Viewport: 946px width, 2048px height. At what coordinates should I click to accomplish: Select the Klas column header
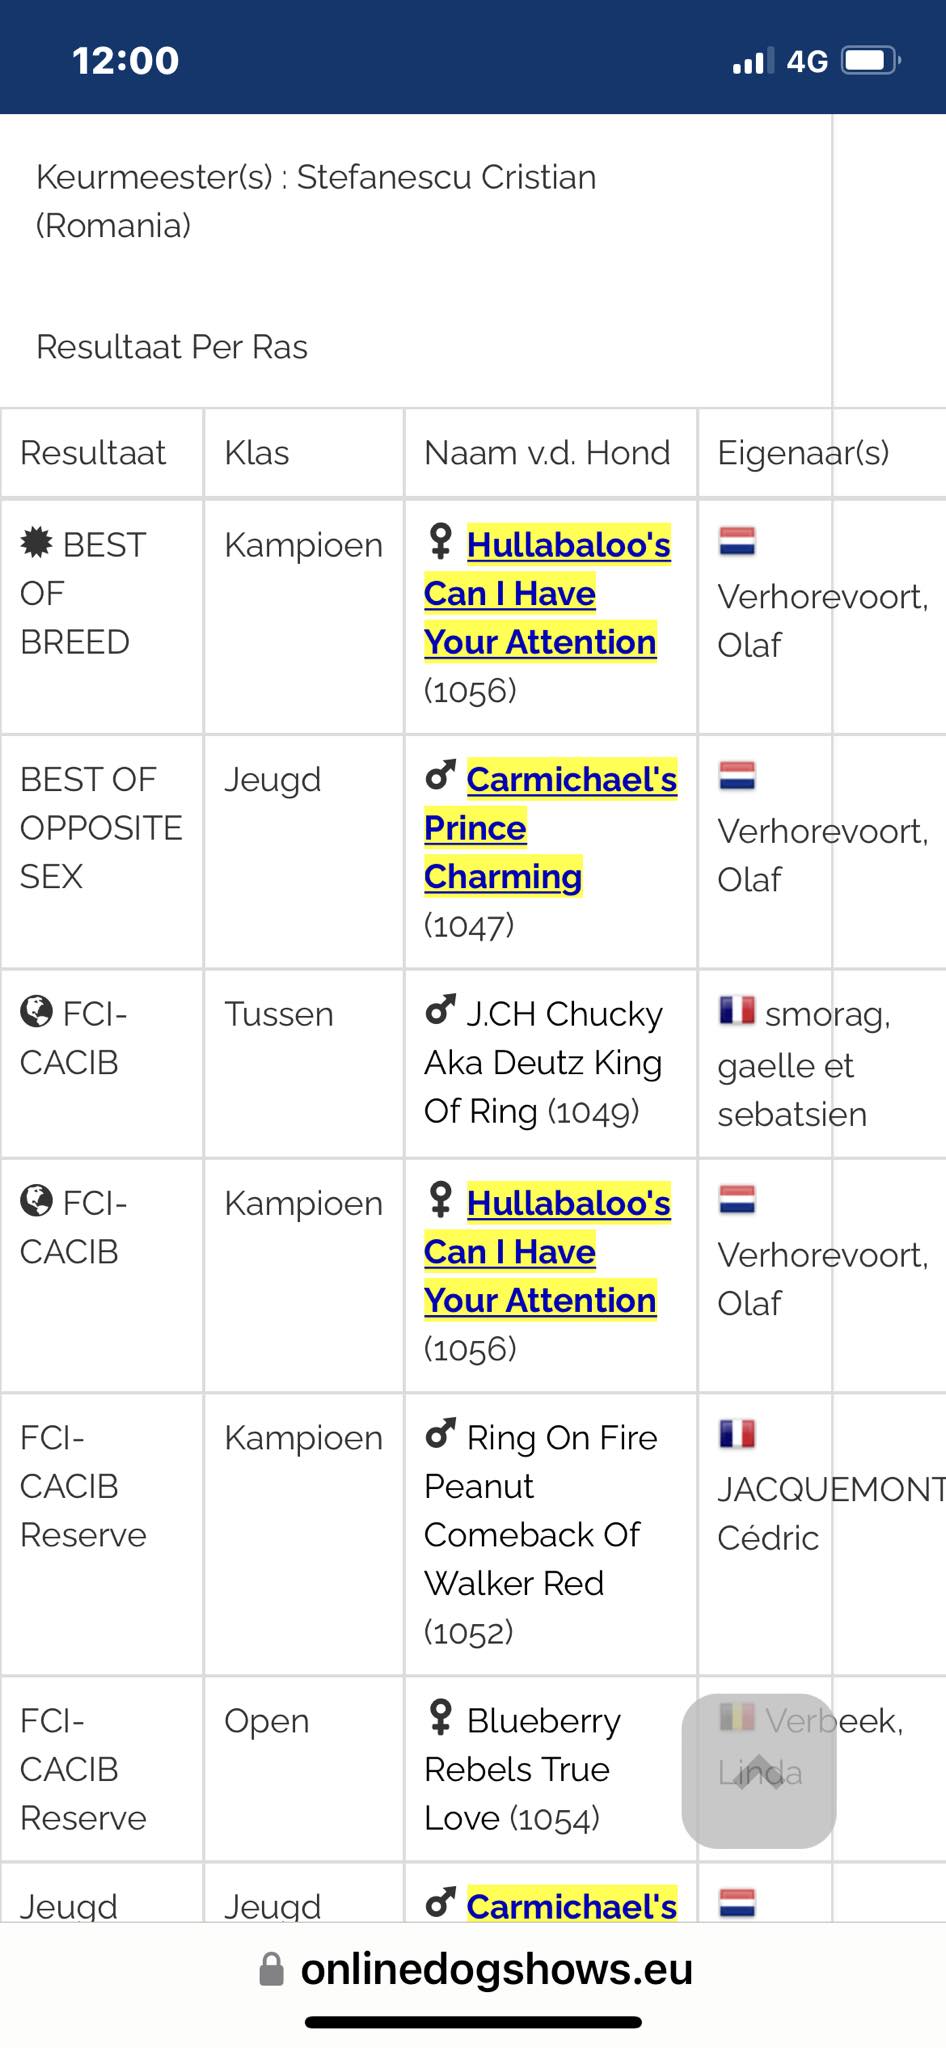pyautogui.click(x=257, y=453)
